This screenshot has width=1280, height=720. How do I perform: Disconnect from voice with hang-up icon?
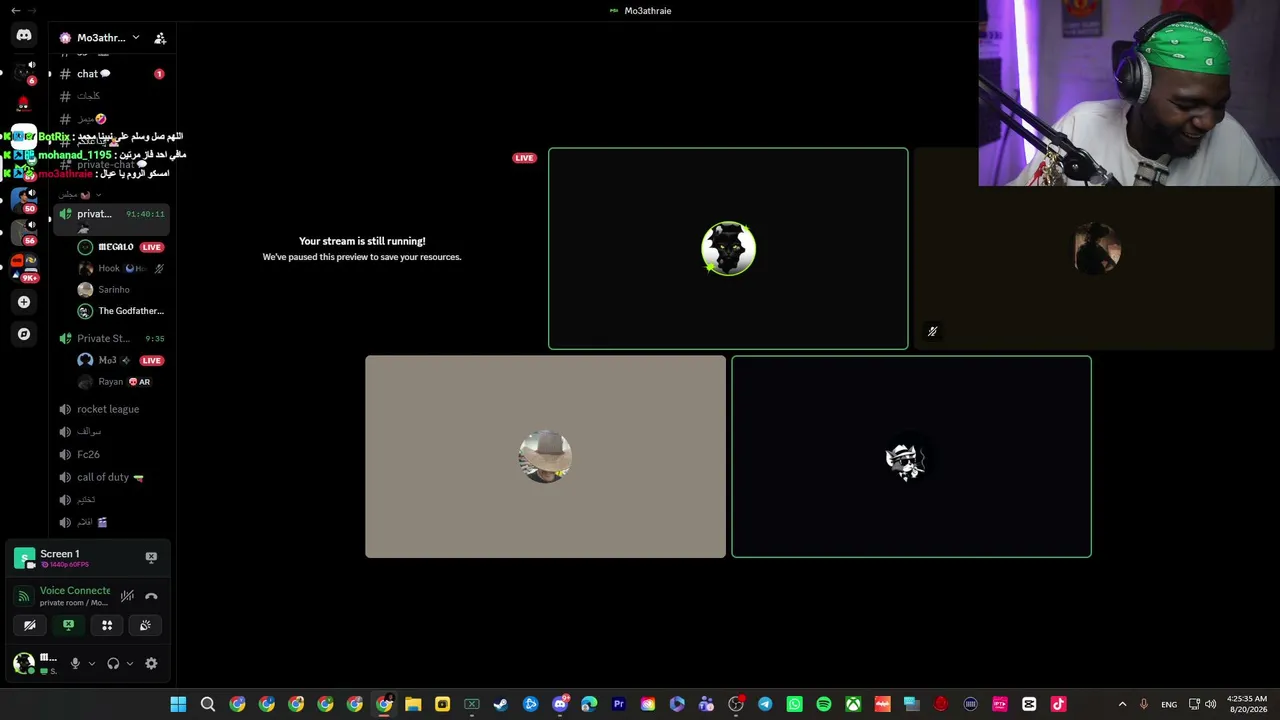pos(151,596)
